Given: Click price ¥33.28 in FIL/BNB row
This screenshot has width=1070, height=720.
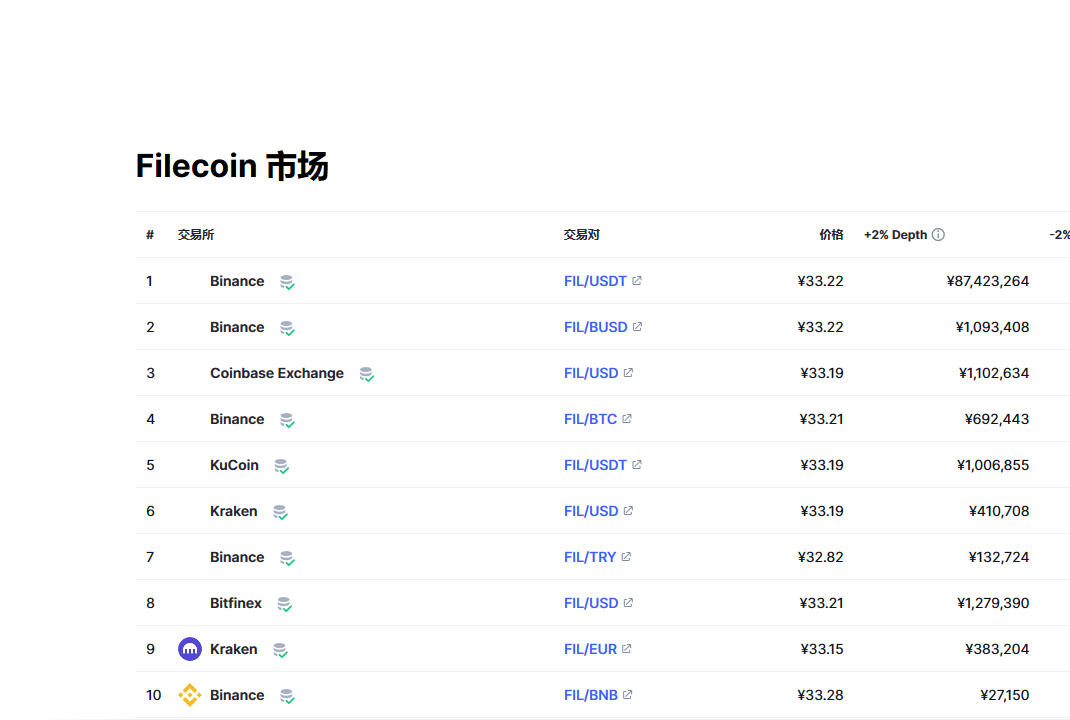Looking at the screenshot, I should 820,695.
